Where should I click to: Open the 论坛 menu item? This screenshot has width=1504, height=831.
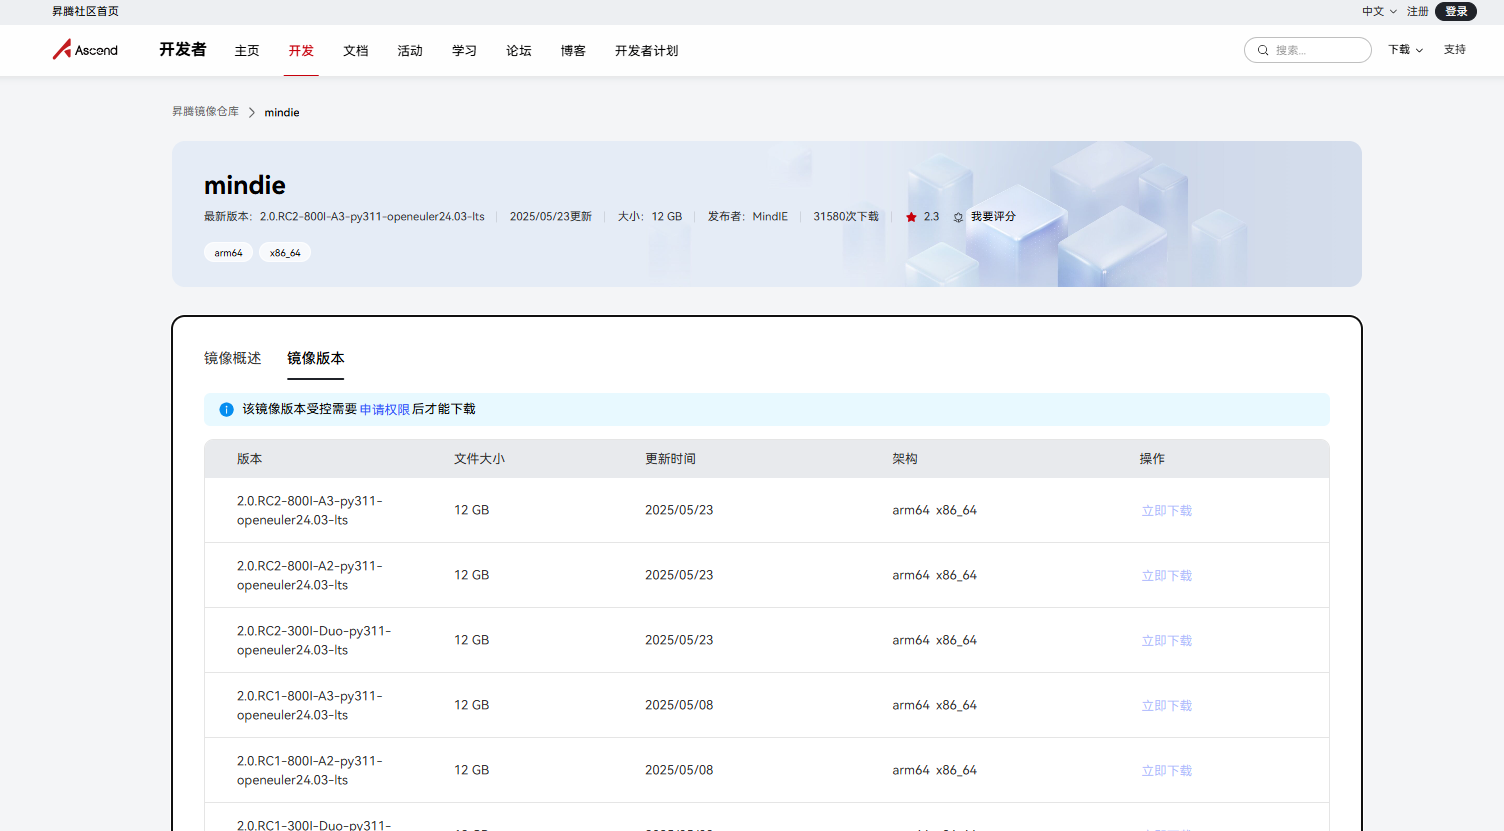(x=519, y=51)
